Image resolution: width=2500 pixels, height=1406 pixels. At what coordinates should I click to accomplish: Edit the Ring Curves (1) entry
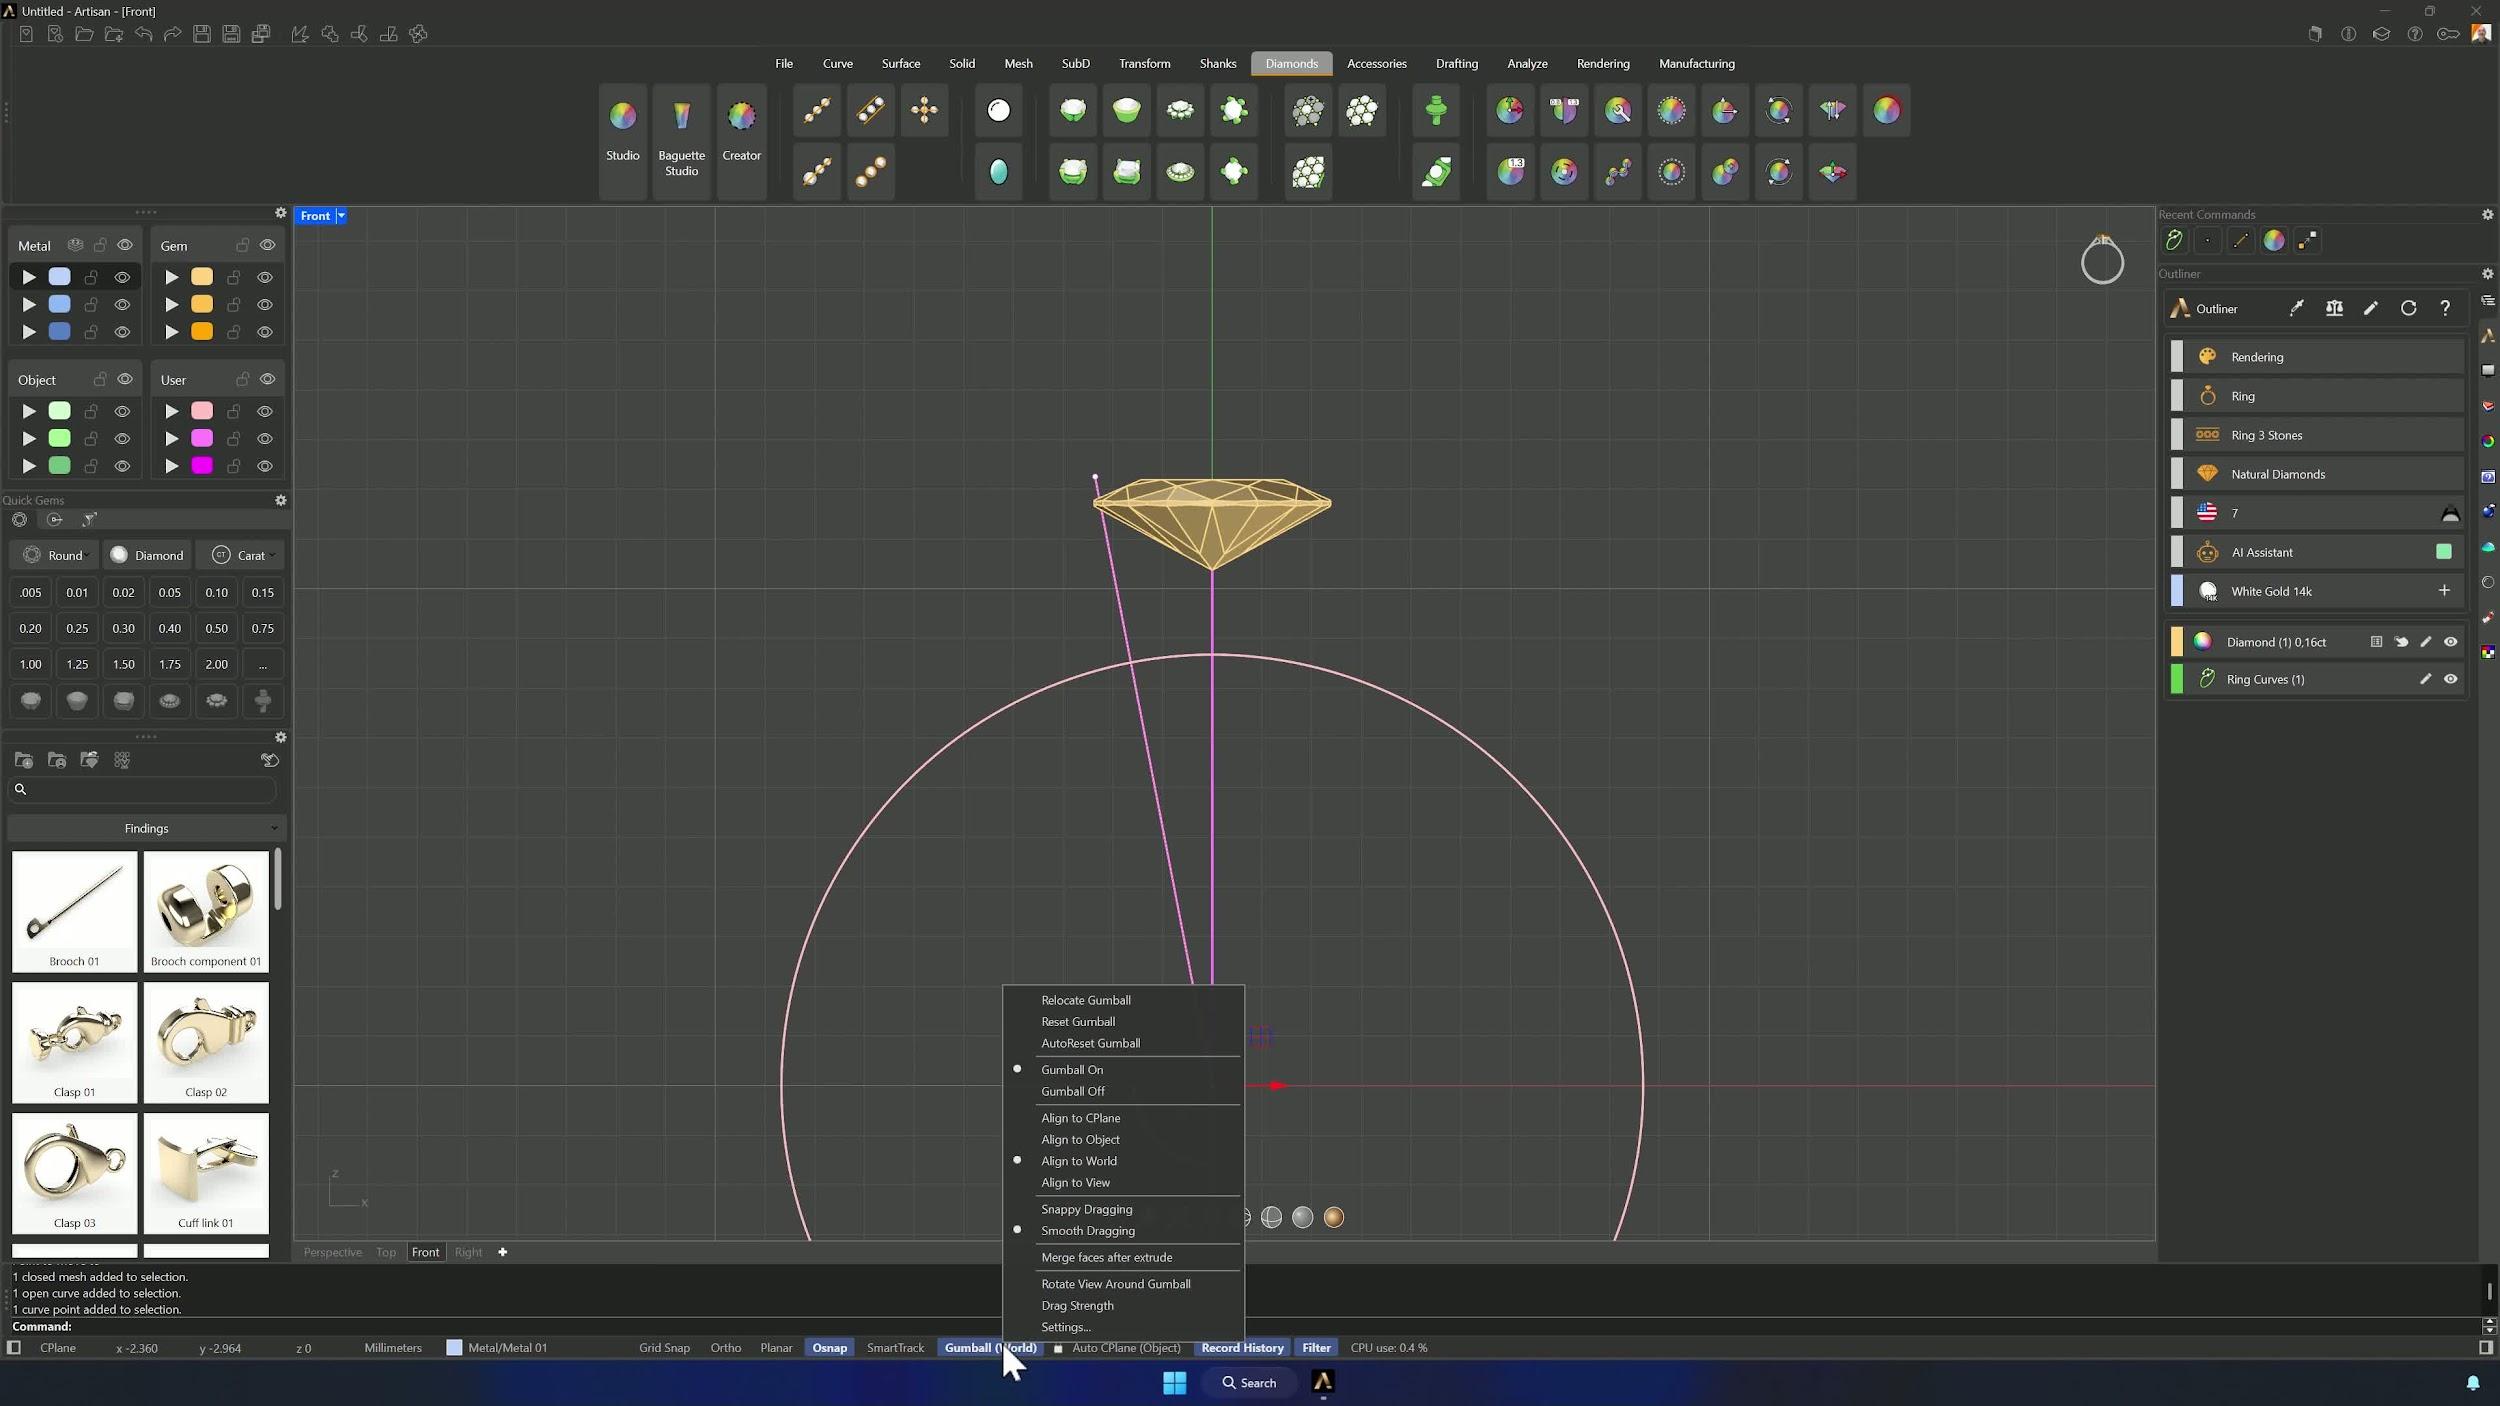click(2425, 679)
